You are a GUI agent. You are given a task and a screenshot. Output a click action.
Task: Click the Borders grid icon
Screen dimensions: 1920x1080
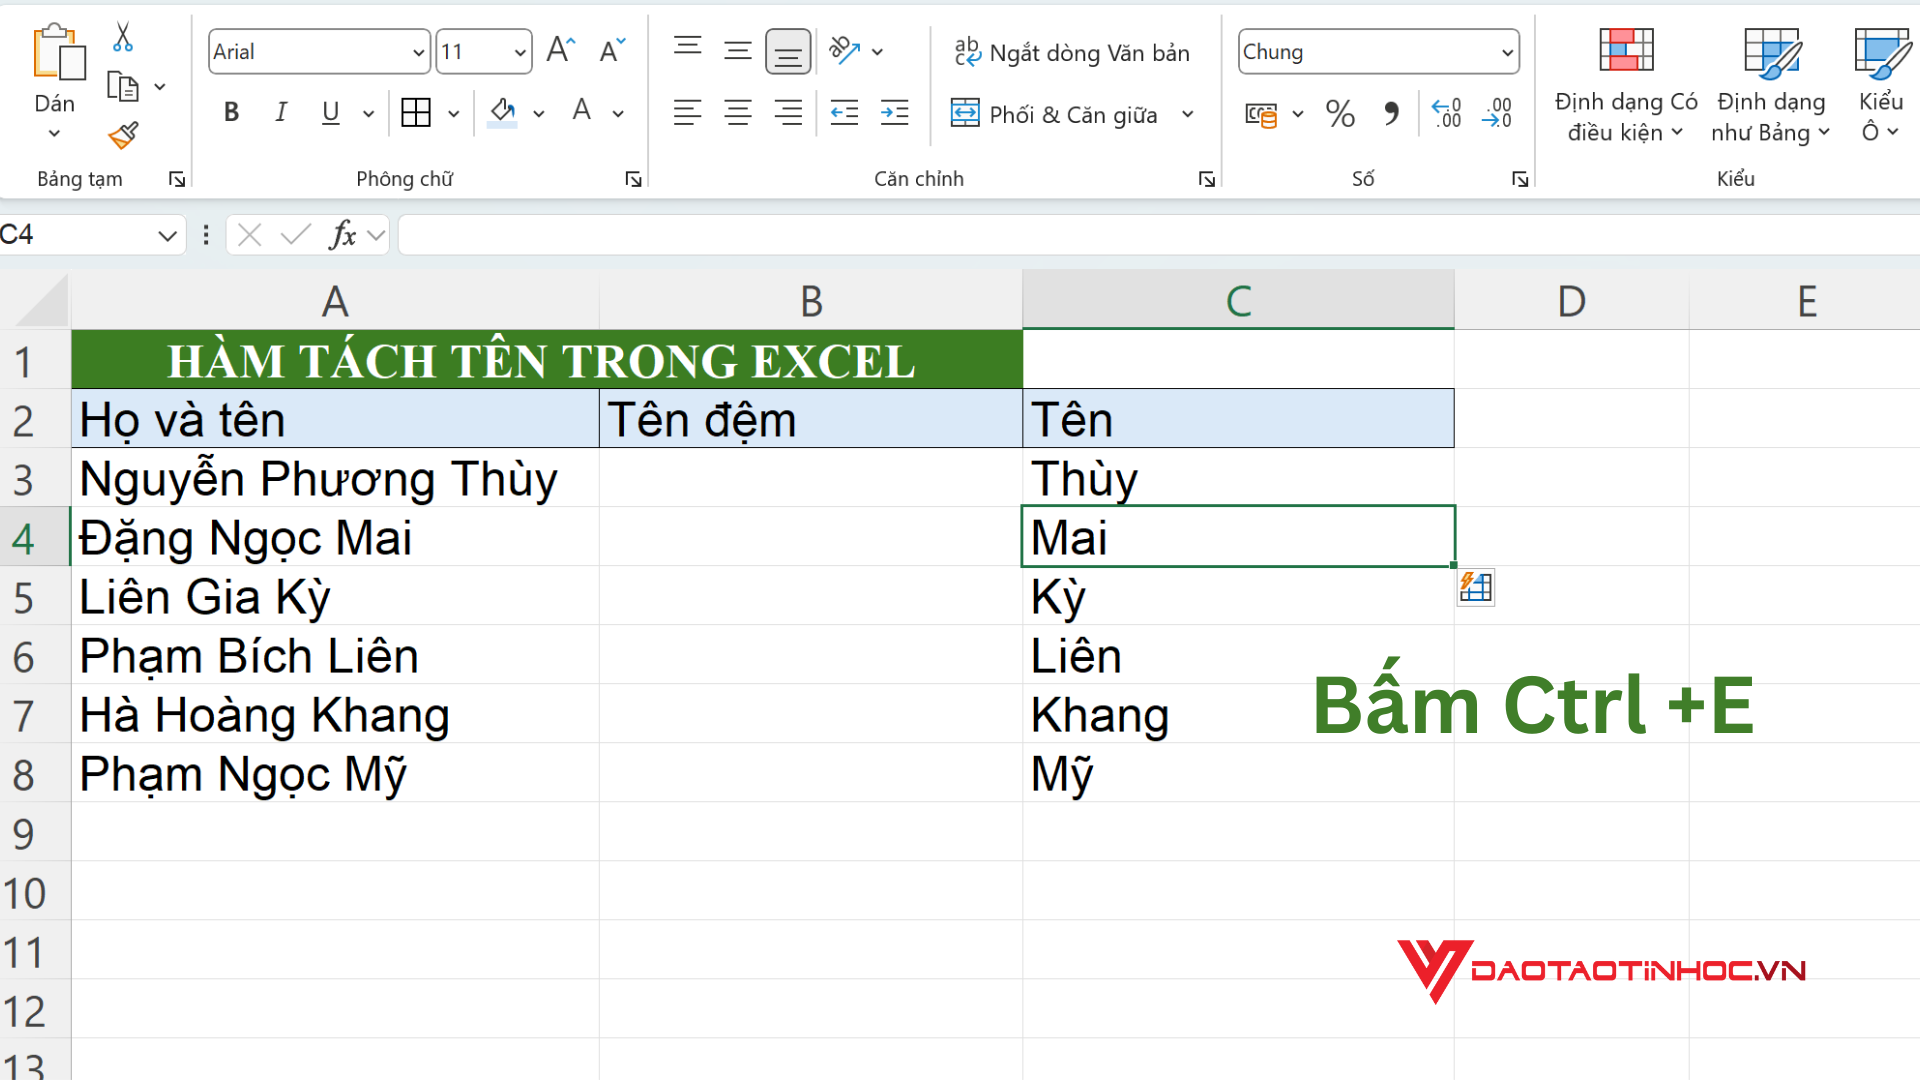(x=415, y=113)
